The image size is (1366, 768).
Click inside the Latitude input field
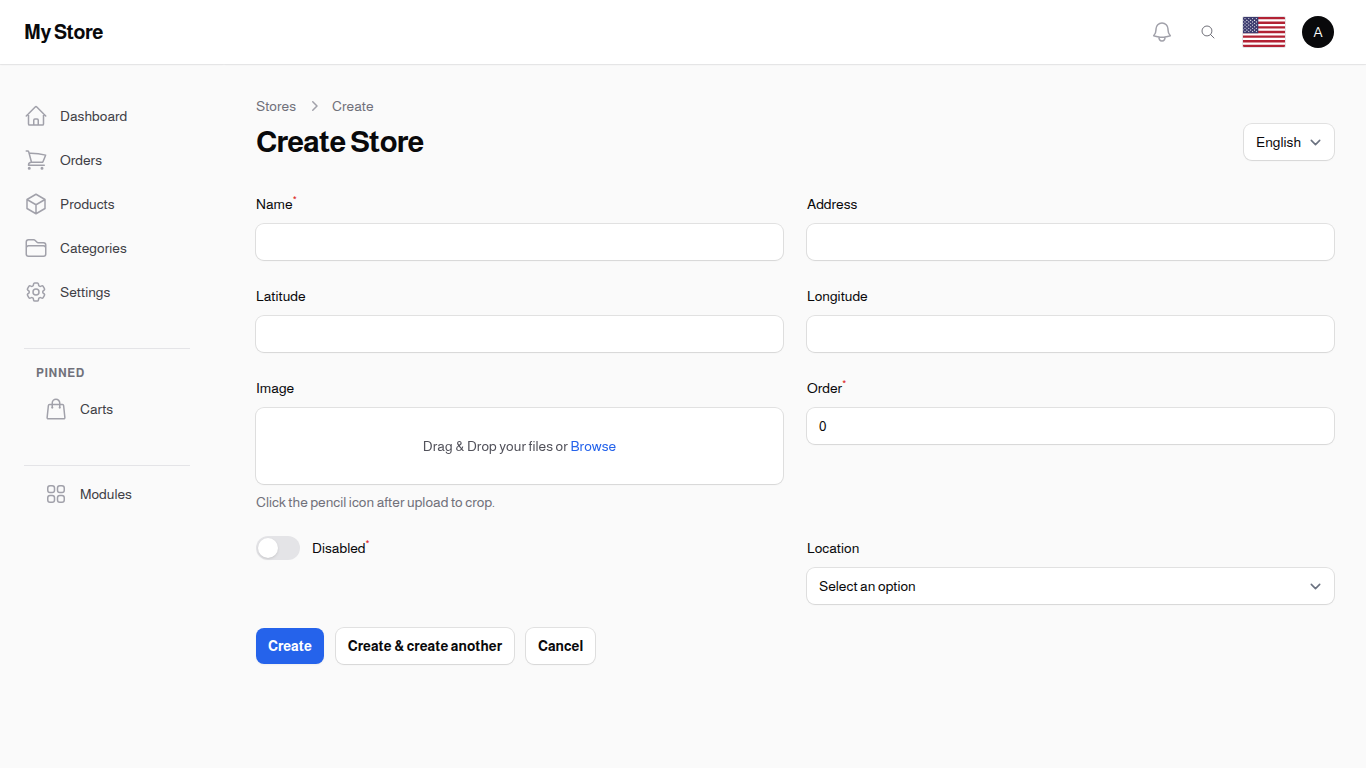coord(519,334)
